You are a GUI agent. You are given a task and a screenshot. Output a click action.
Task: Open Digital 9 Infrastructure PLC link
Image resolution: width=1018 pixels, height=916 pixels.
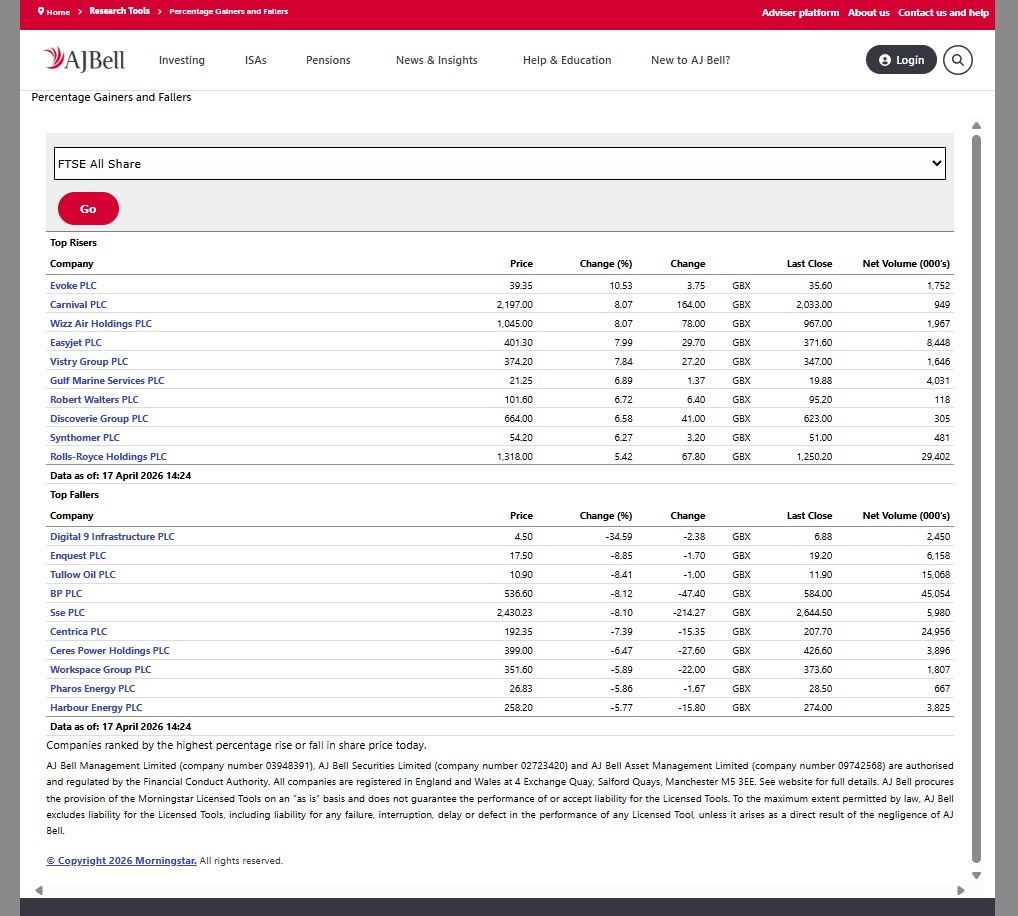112,536
